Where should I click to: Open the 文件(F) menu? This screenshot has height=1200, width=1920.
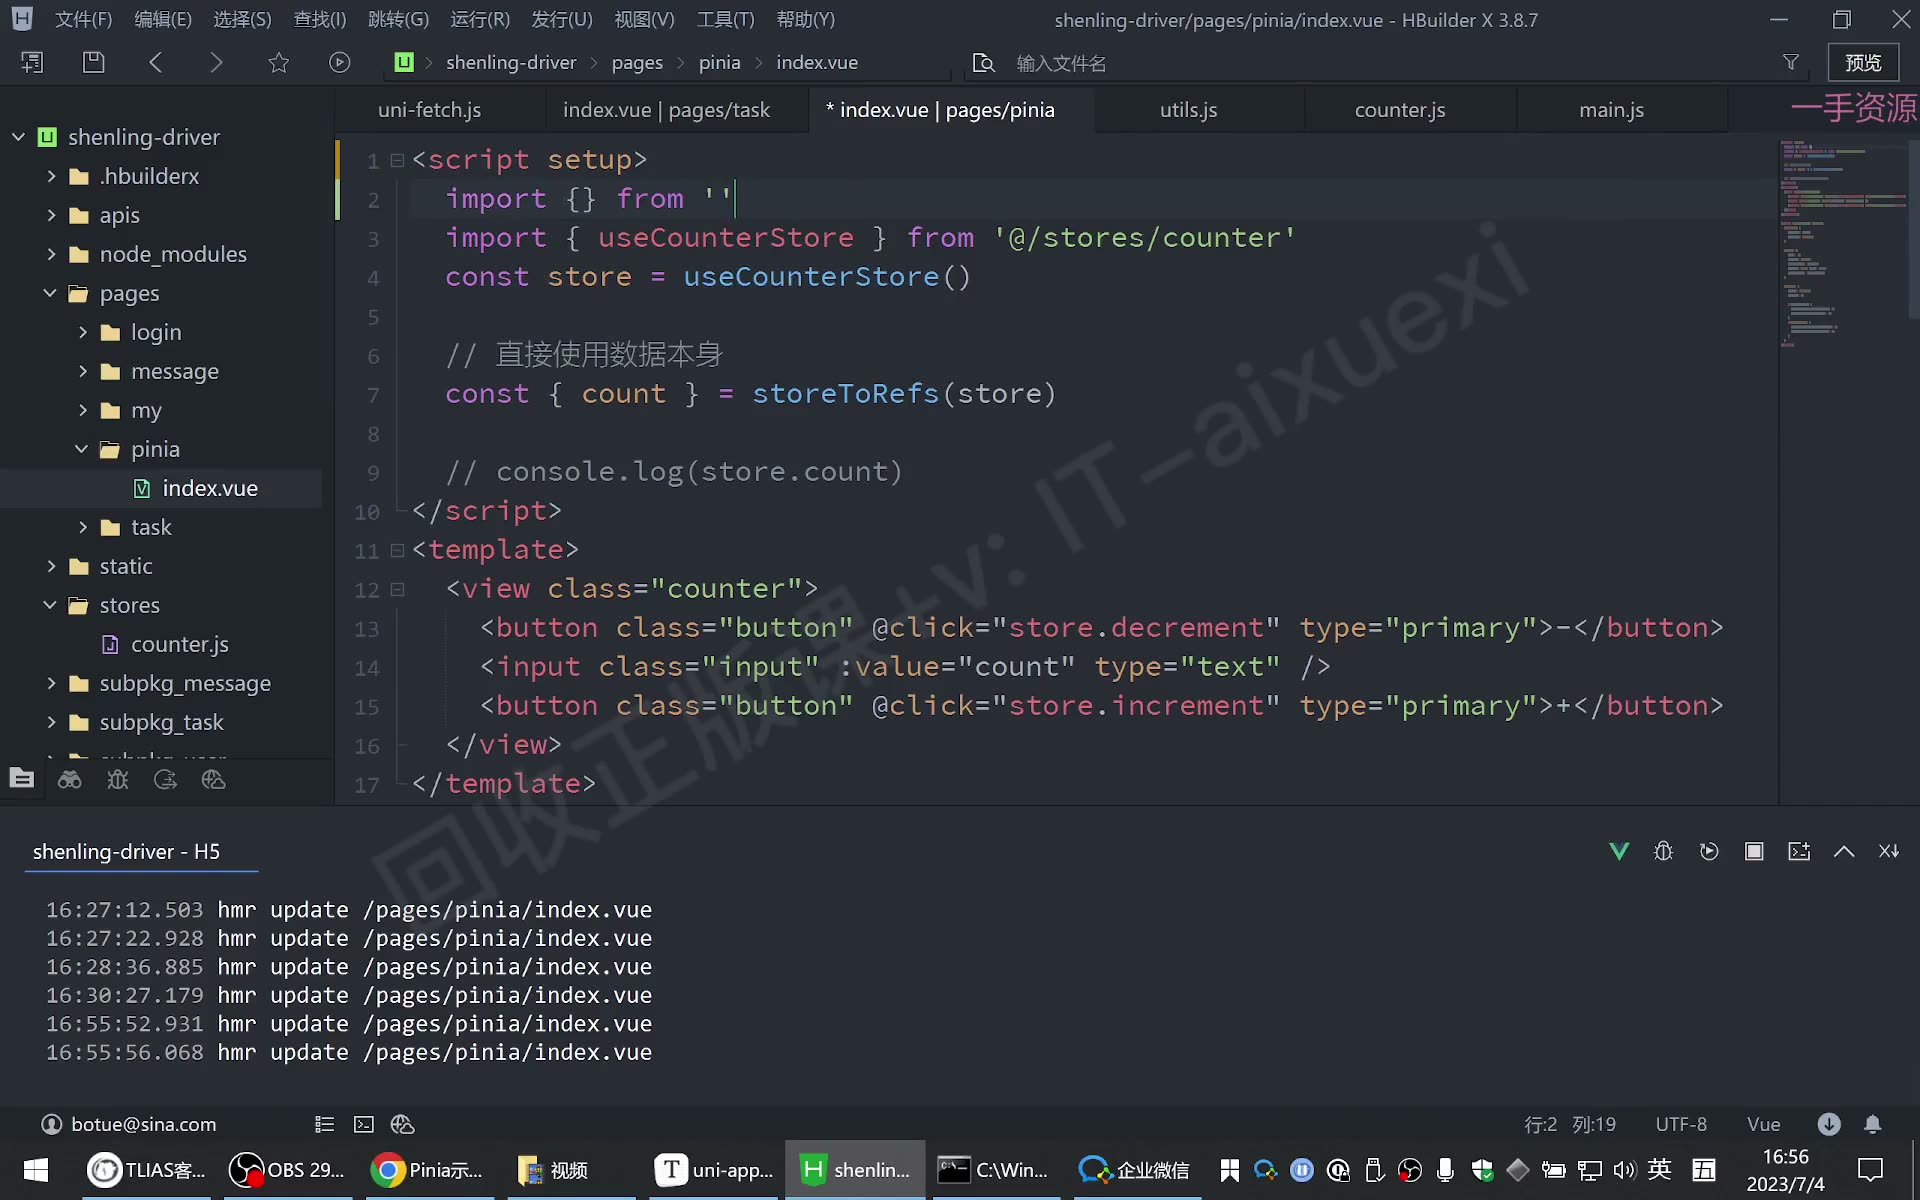click(83, 19)
